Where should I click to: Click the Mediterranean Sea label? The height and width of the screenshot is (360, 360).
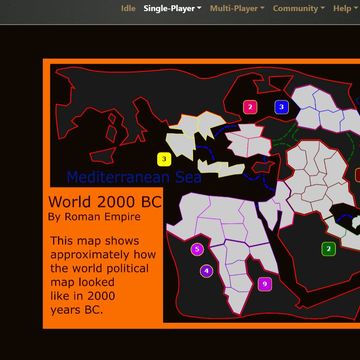click(134, 177)
